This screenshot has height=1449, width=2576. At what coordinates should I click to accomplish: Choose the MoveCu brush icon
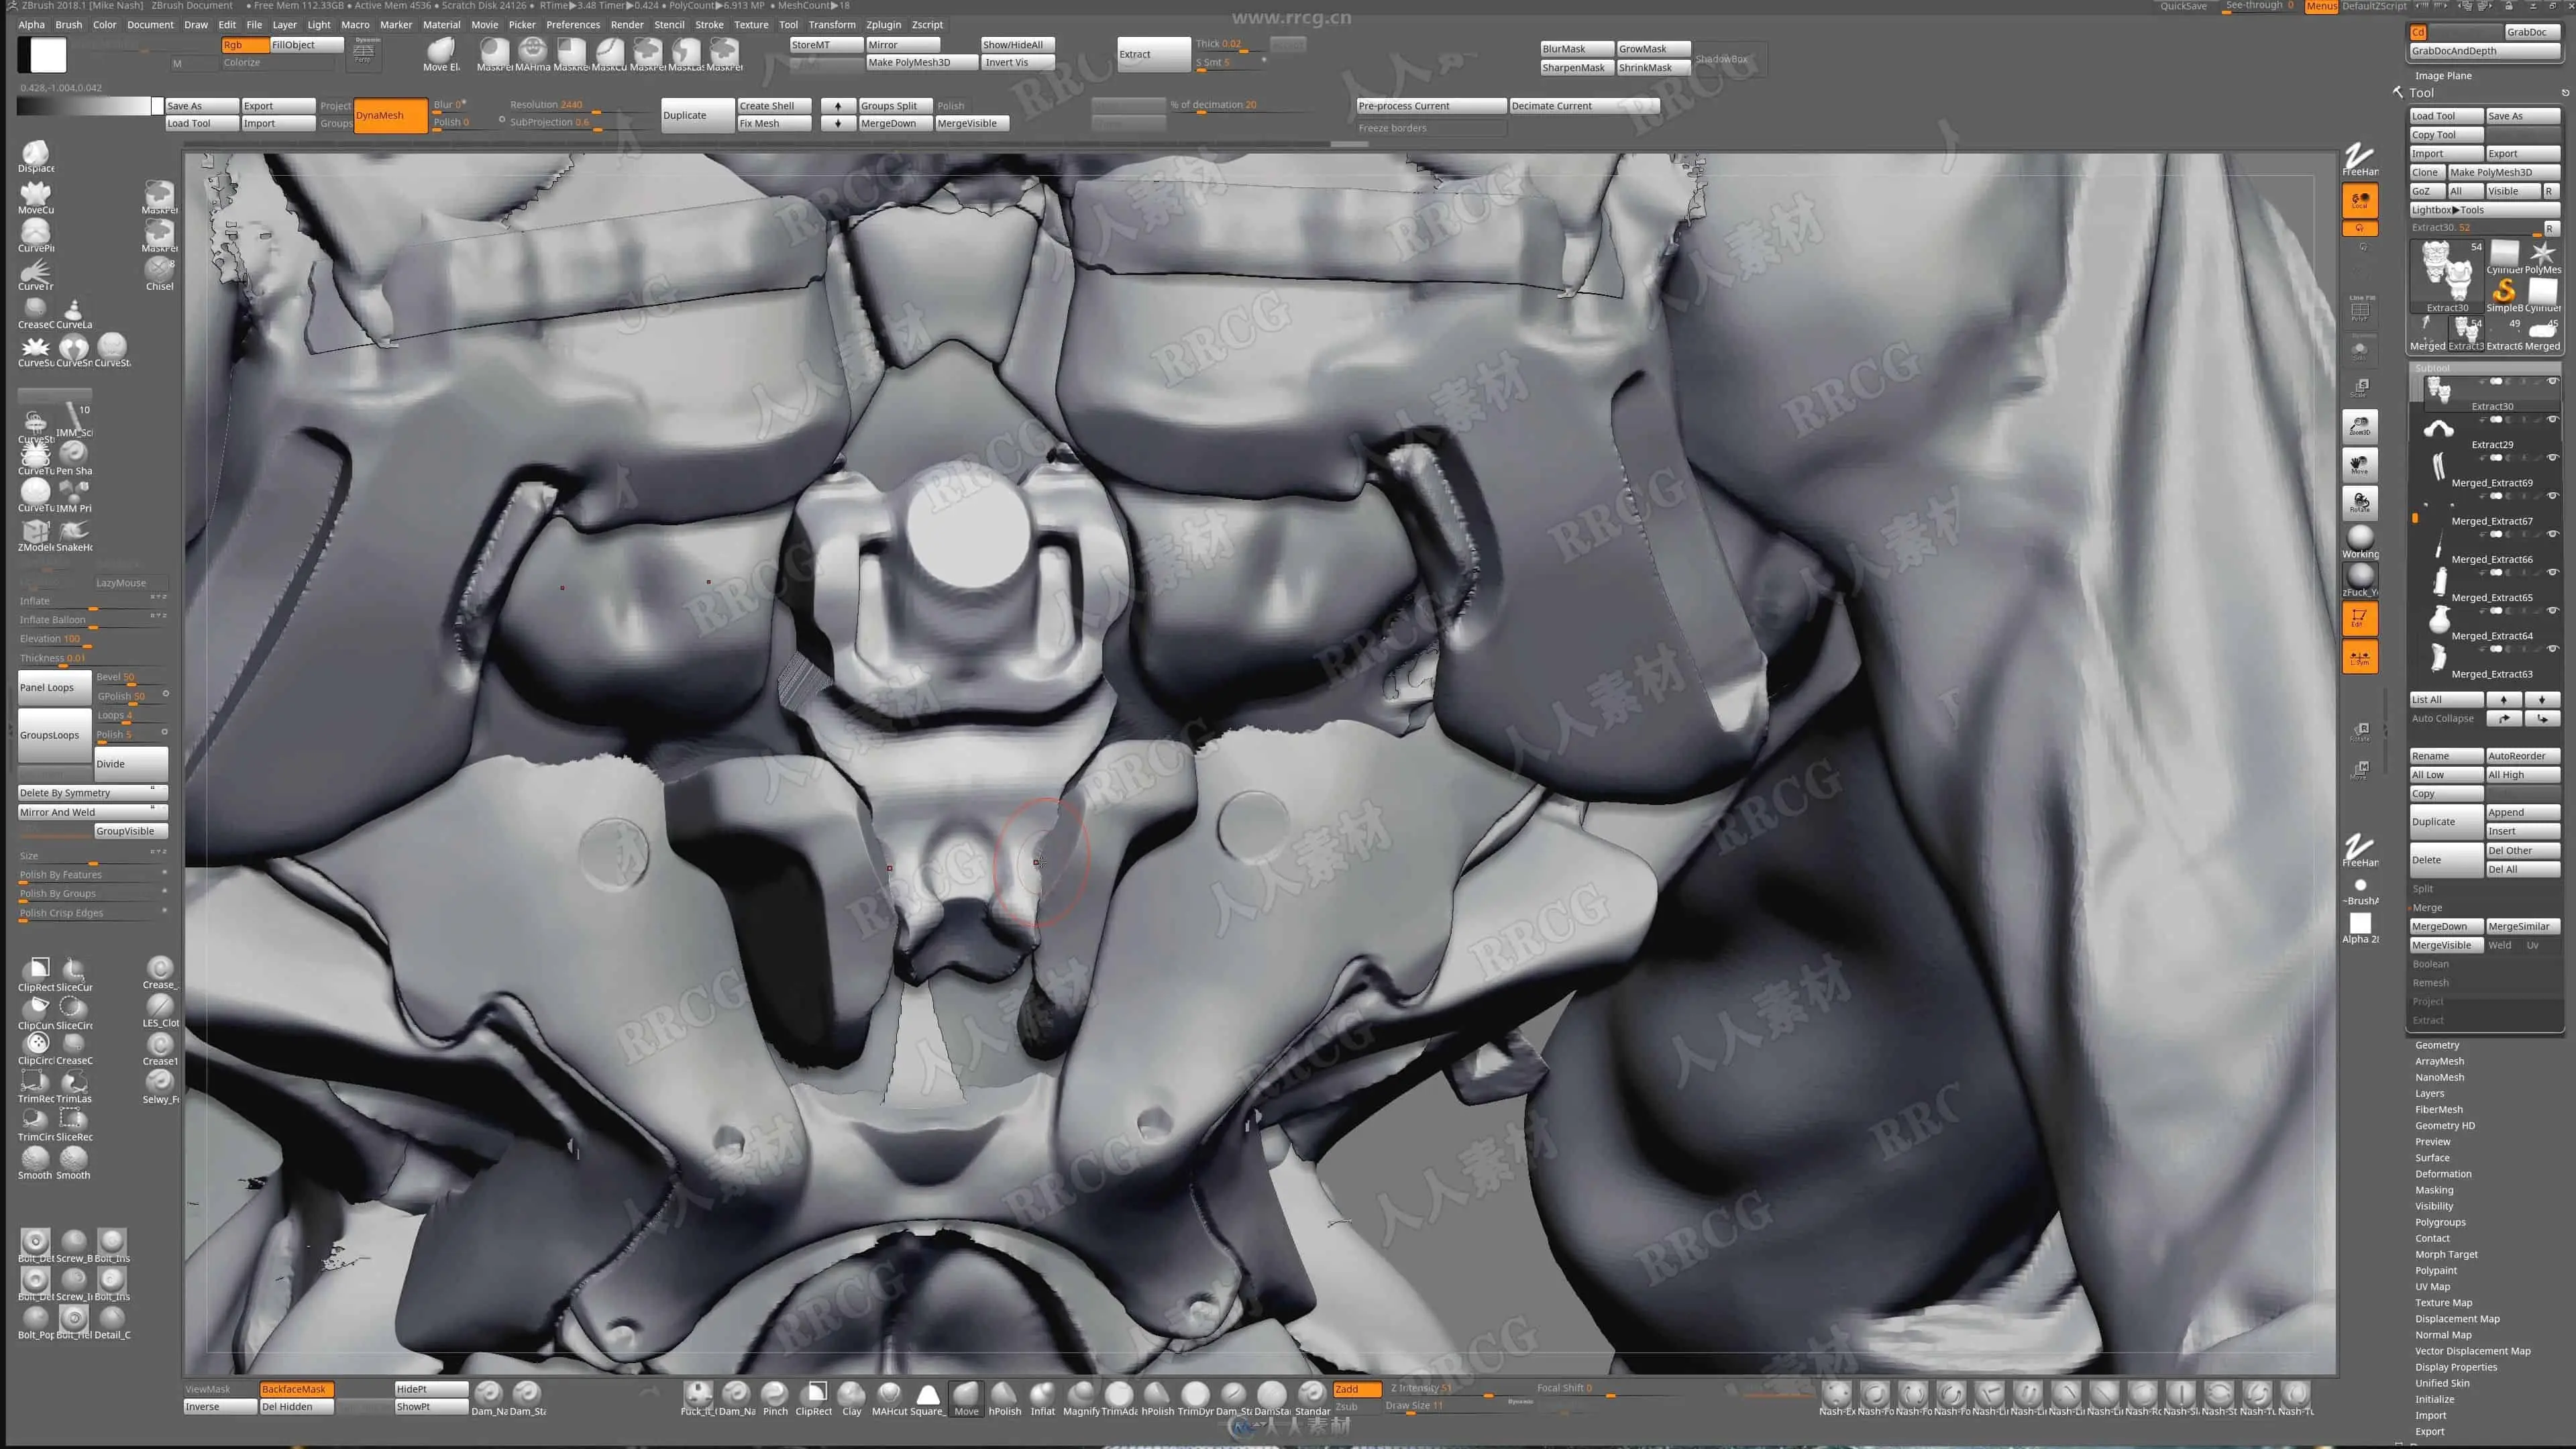(x=36, y=194)
